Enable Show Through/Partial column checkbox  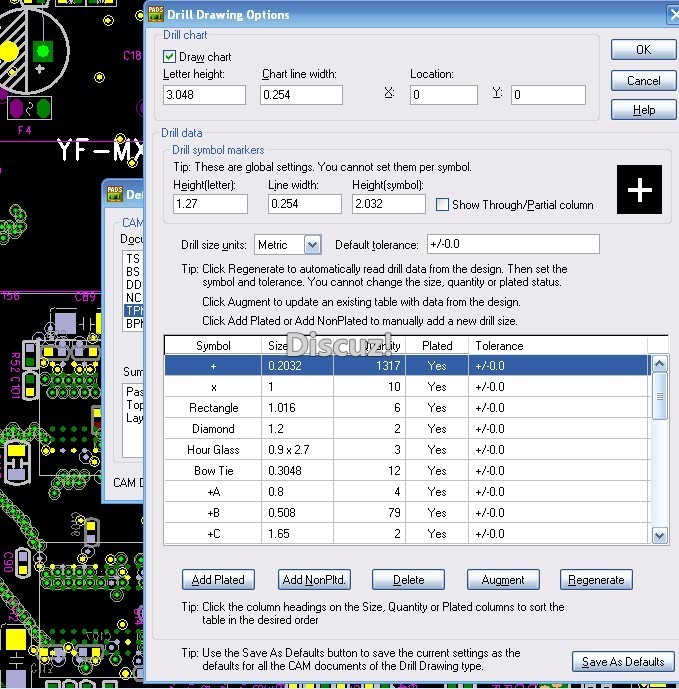[x=443, y=205]
